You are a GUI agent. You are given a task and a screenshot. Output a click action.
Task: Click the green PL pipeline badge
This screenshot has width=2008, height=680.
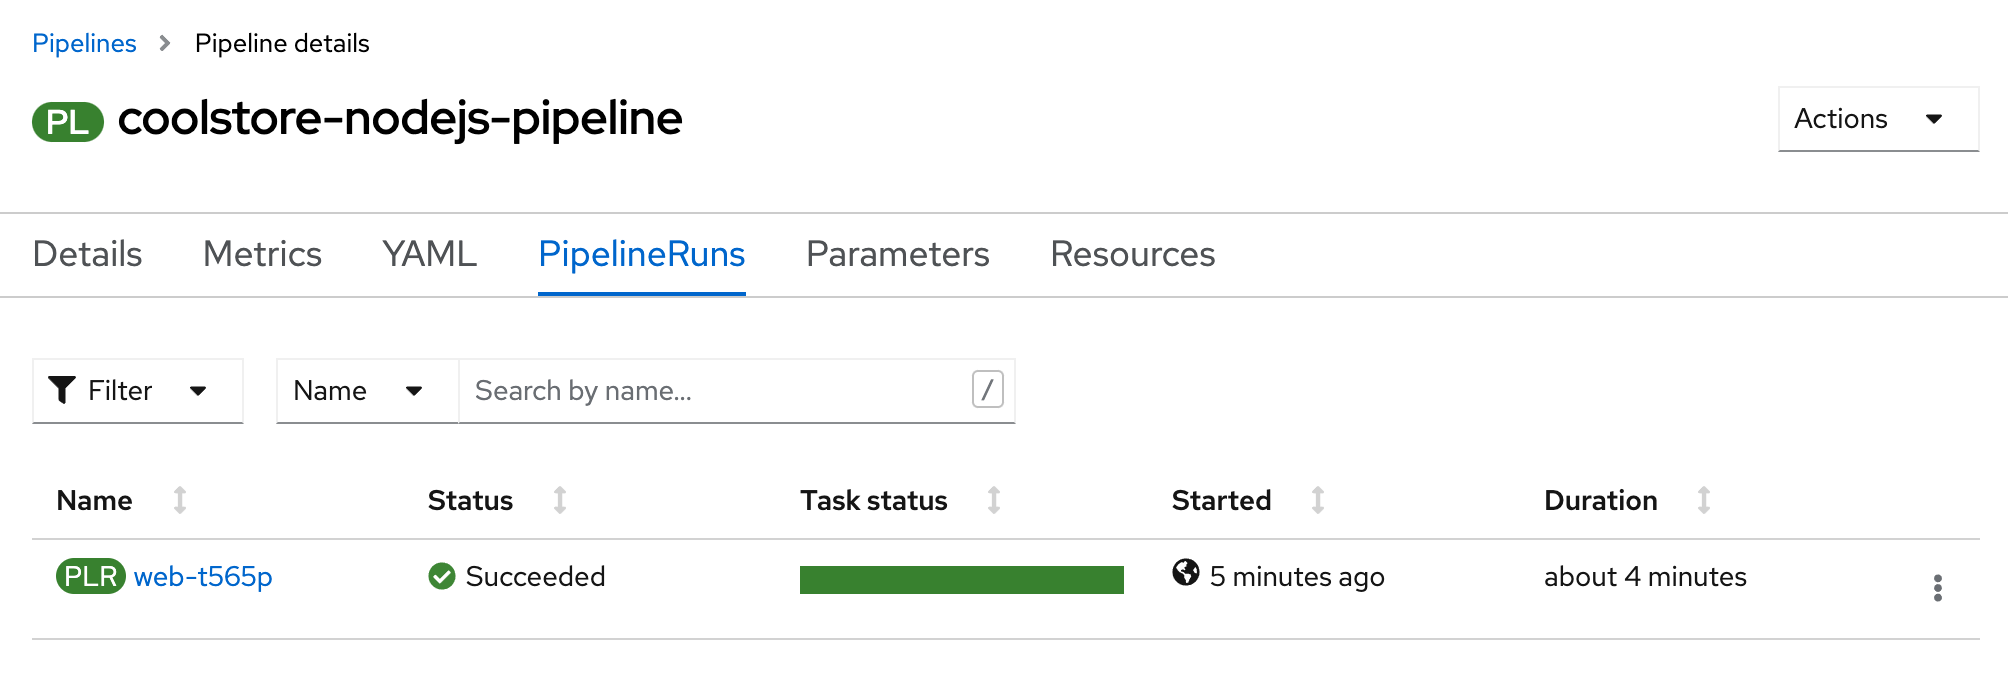click(x=68, y=122)
